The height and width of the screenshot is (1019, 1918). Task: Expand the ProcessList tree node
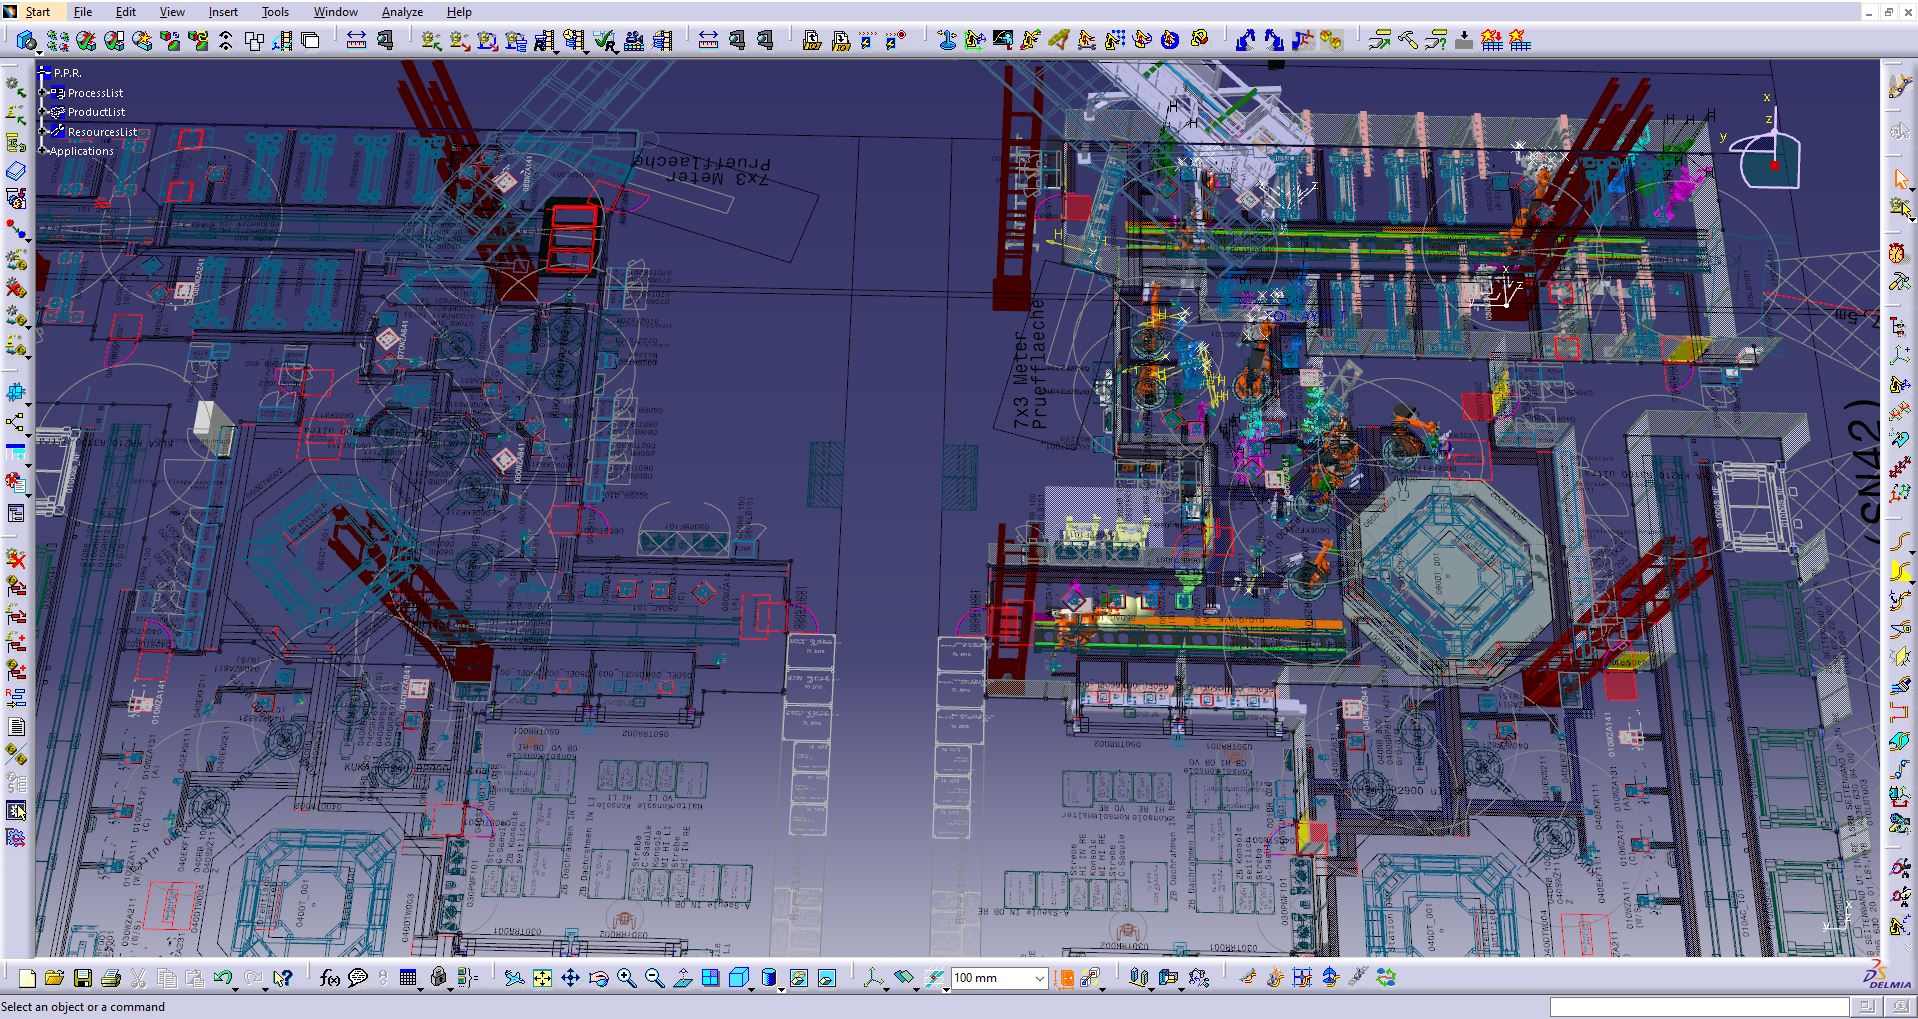click(x=44, y=92)
